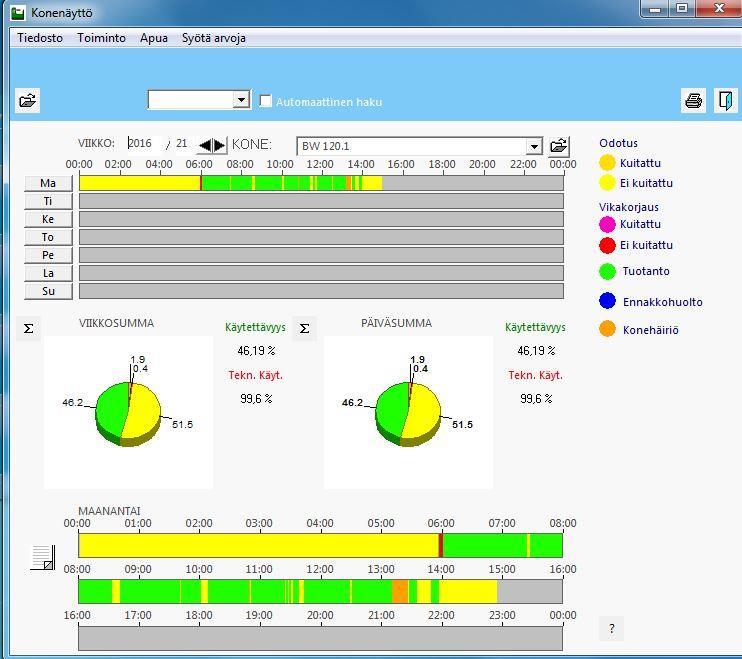Select the Pe day button
The image size is (742, 659).
48,255
